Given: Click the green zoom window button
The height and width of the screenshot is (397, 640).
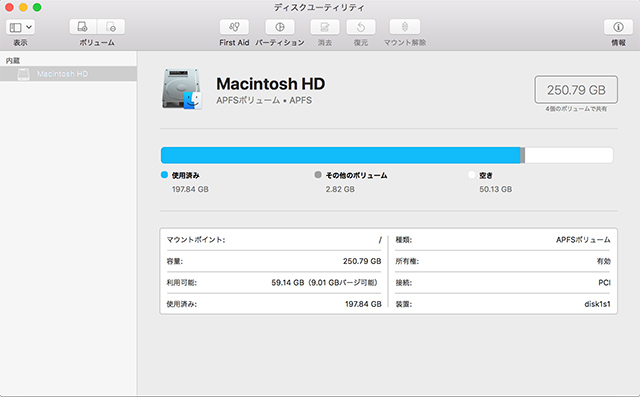Looking at the screenshot, I should click(37, 7).
